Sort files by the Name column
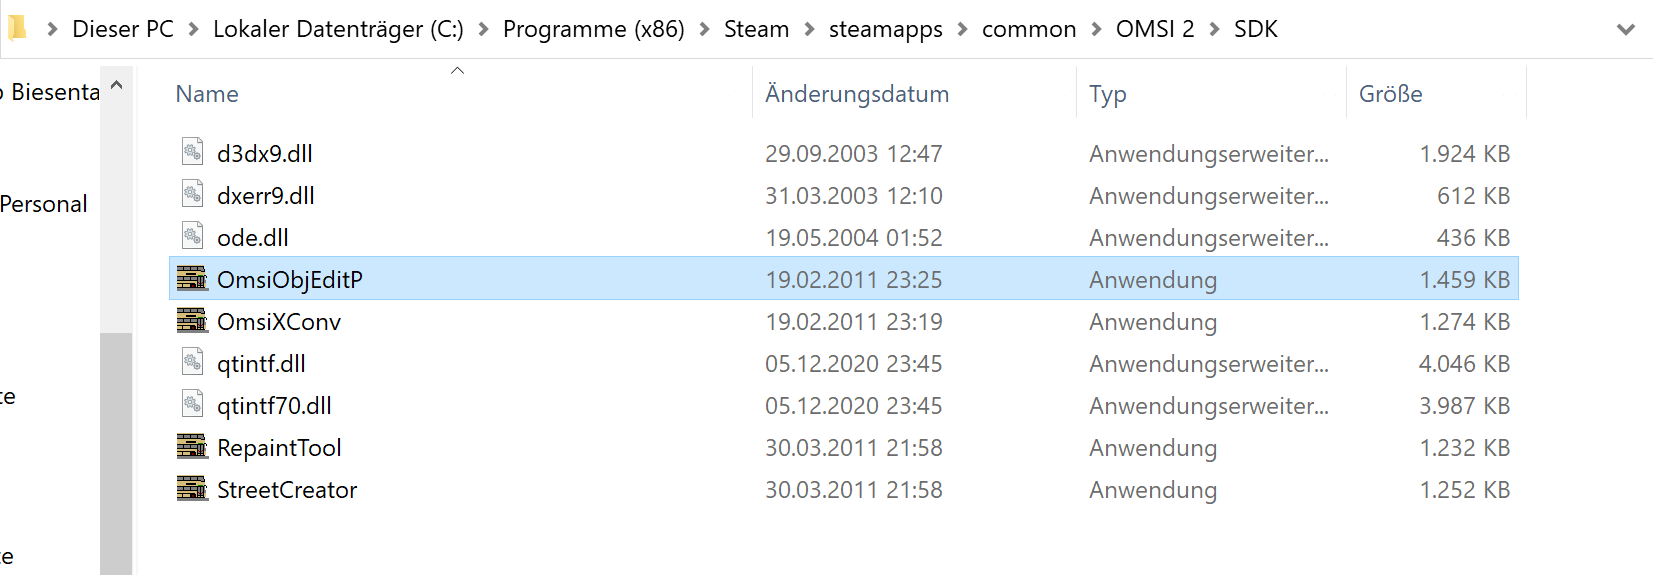 pos(207,94)
